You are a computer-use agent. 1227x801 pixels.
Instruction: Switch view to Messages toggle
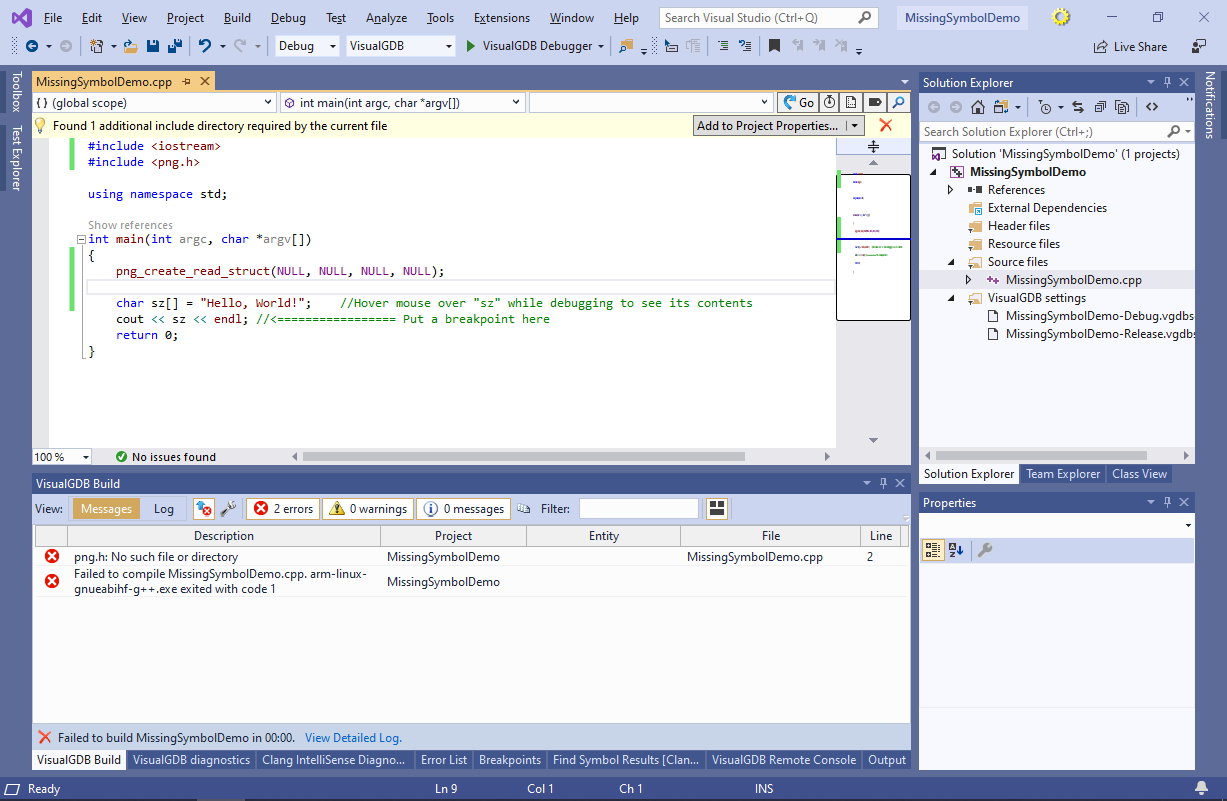pos(106,508)
